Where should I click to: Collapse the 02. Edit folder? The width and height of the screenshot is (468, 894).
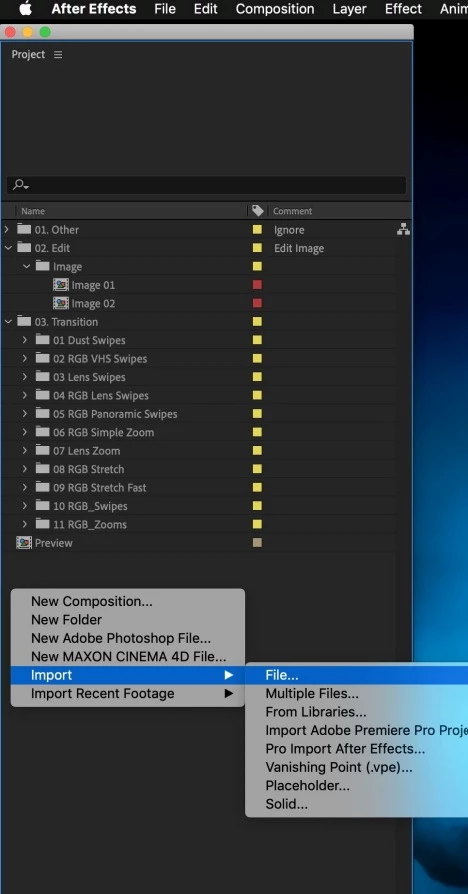[x=7, y=248]
